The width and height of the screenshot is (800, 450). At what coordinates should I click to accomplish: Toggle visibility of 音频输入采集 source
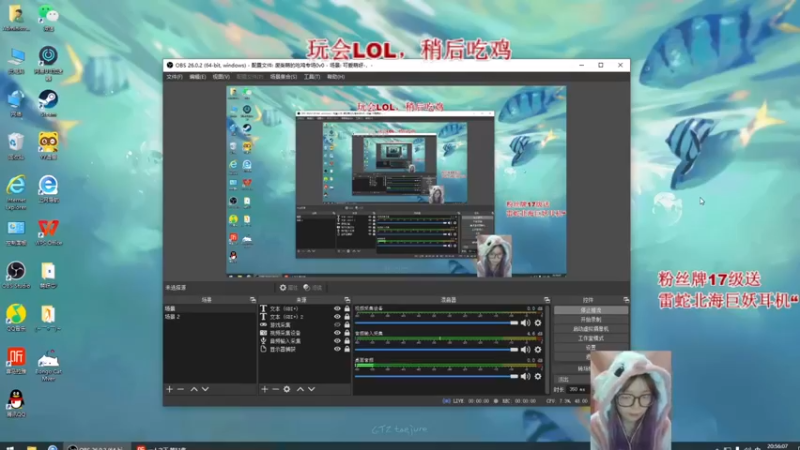(337, 341)
